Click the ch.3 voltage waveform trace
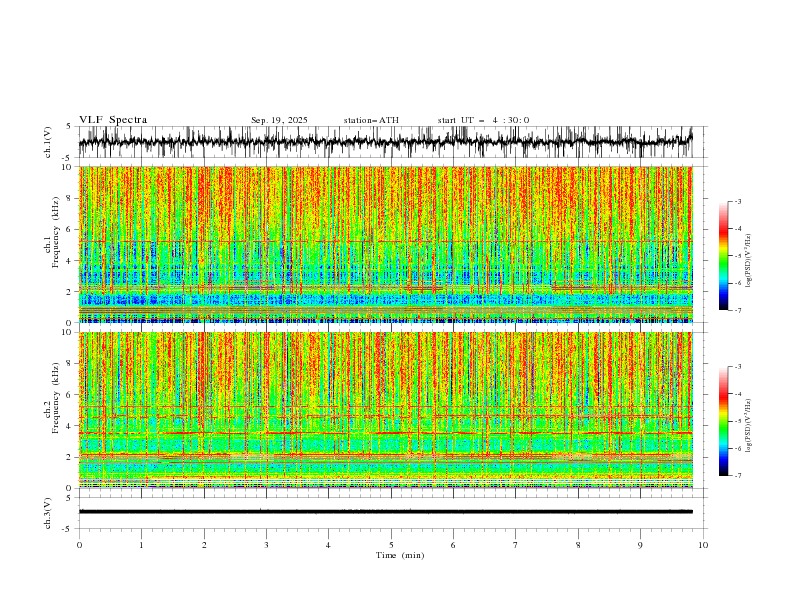 [386, 512]
